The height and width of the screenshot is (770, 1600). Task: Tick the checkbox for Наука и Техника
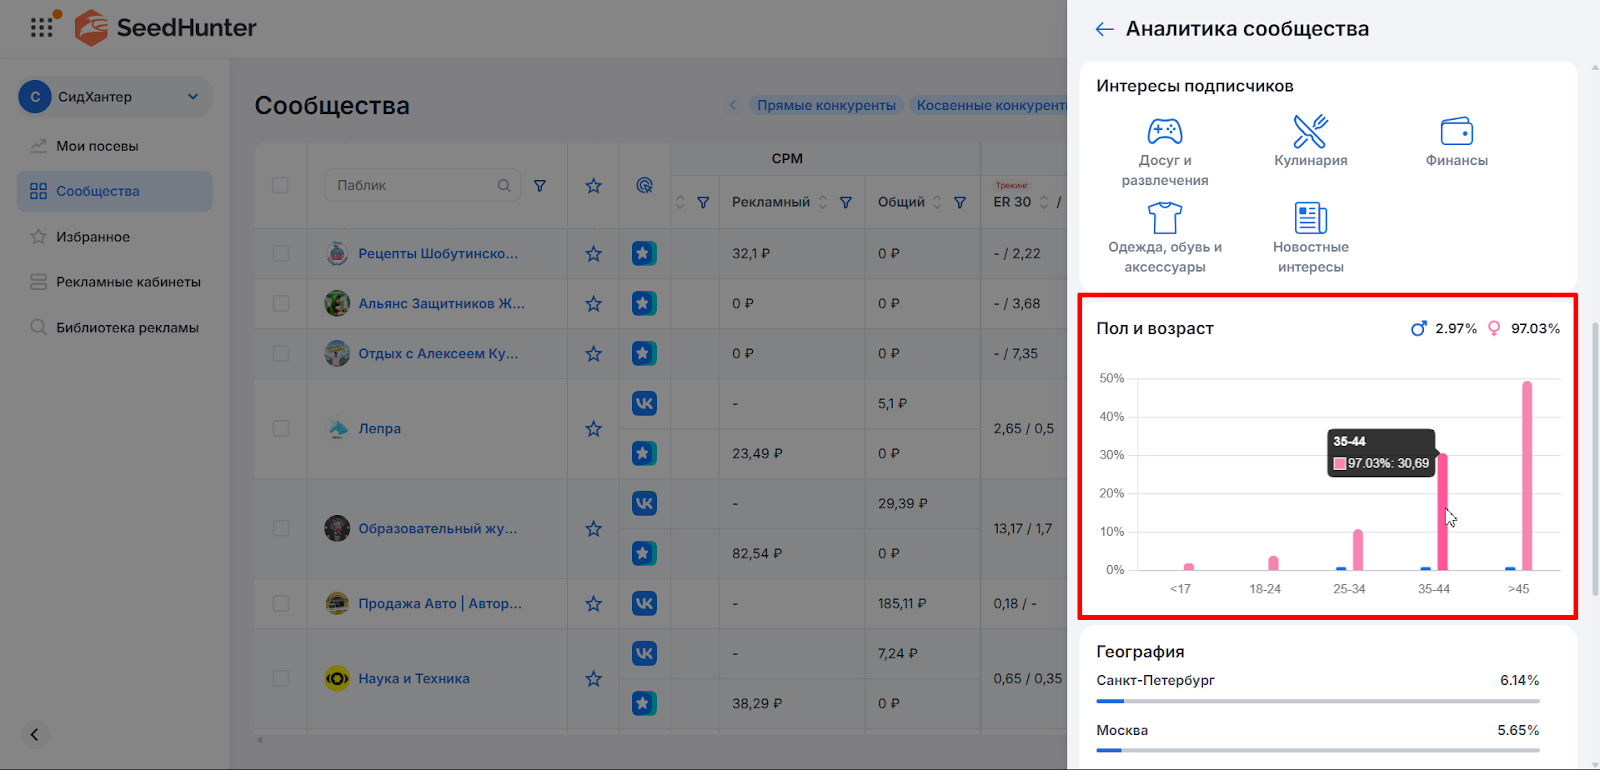click(280, 679)
